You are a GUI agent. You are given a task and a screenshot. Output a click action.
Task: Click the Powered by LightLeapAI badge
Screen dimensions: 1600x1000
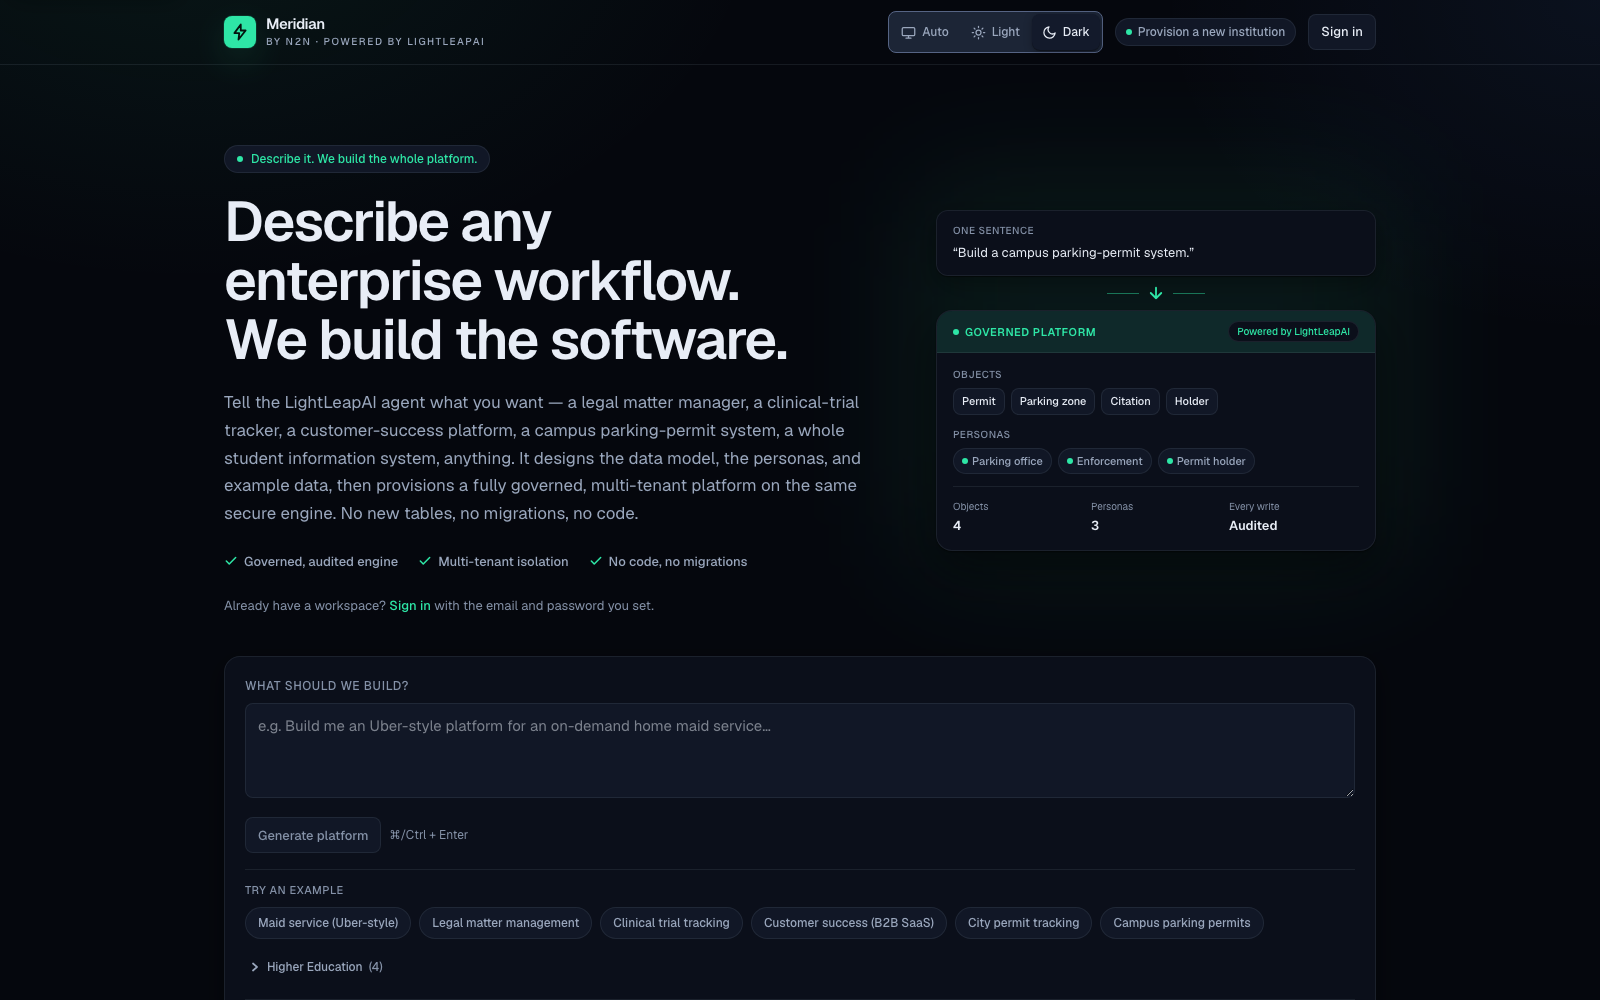[x=1293, y=332]
